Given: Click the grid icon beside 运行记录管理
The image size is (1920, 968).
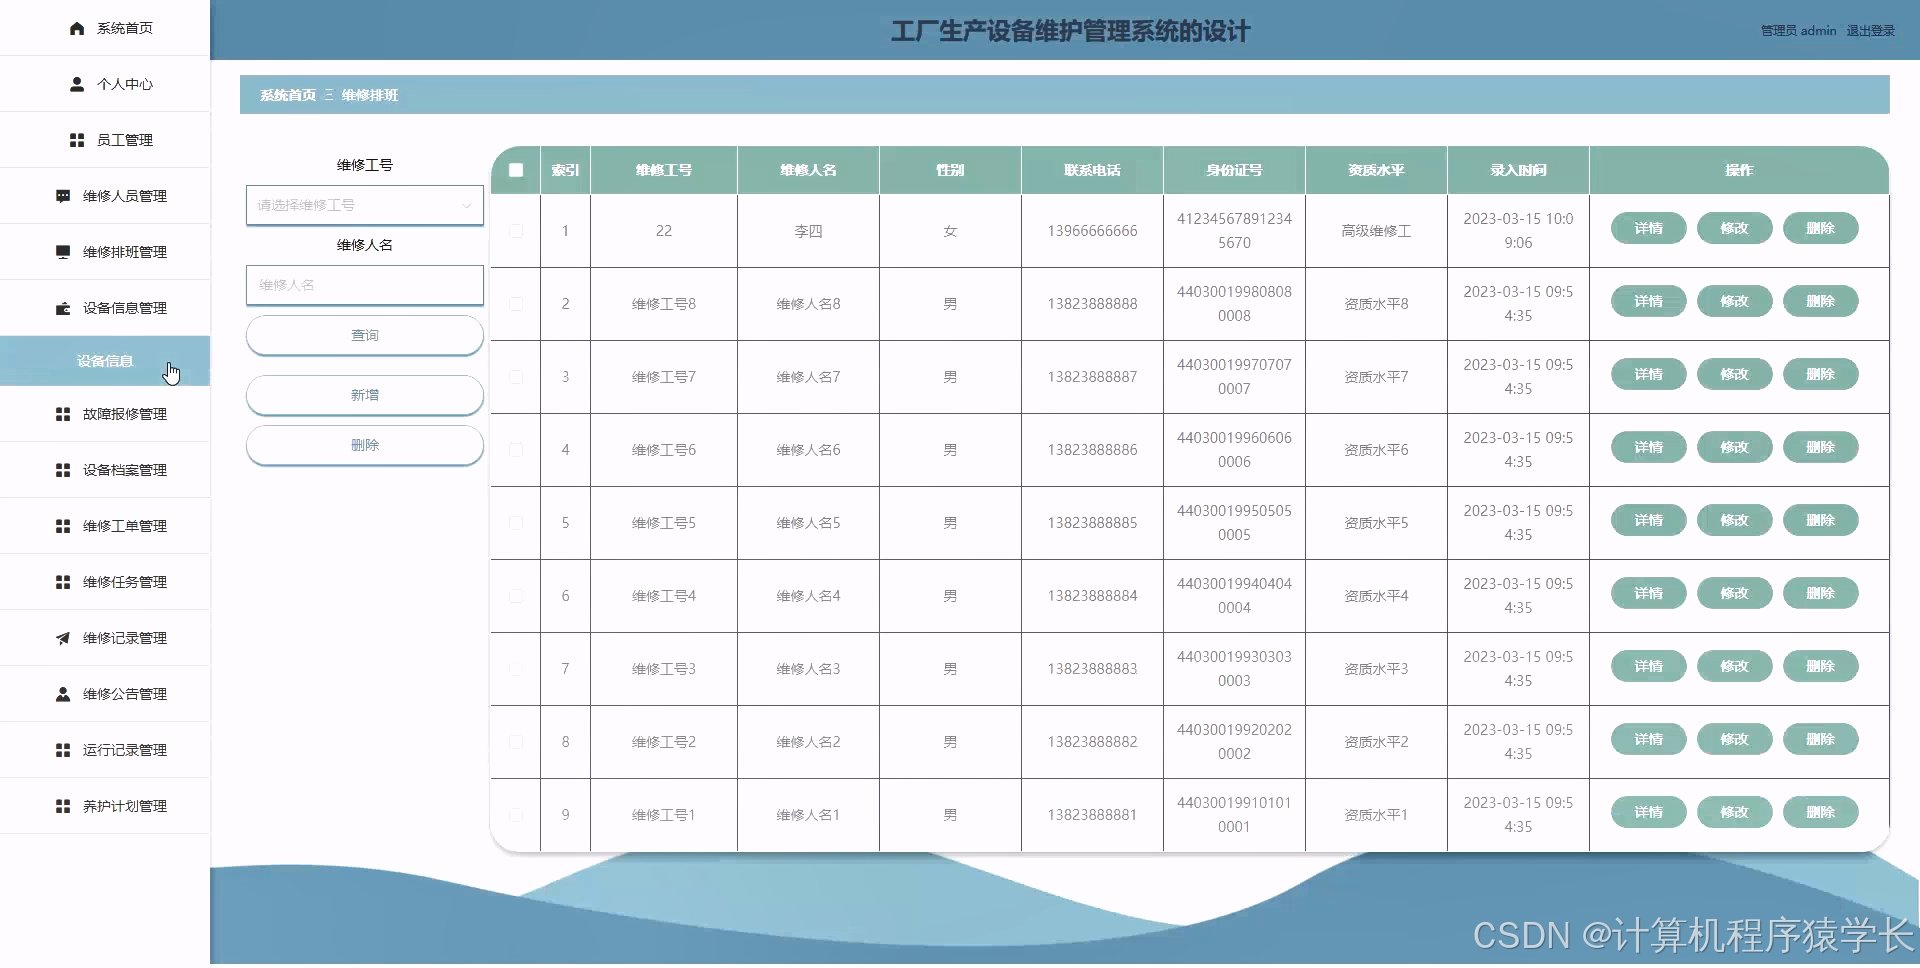Looking at the screenshot, I should (63, 750).
